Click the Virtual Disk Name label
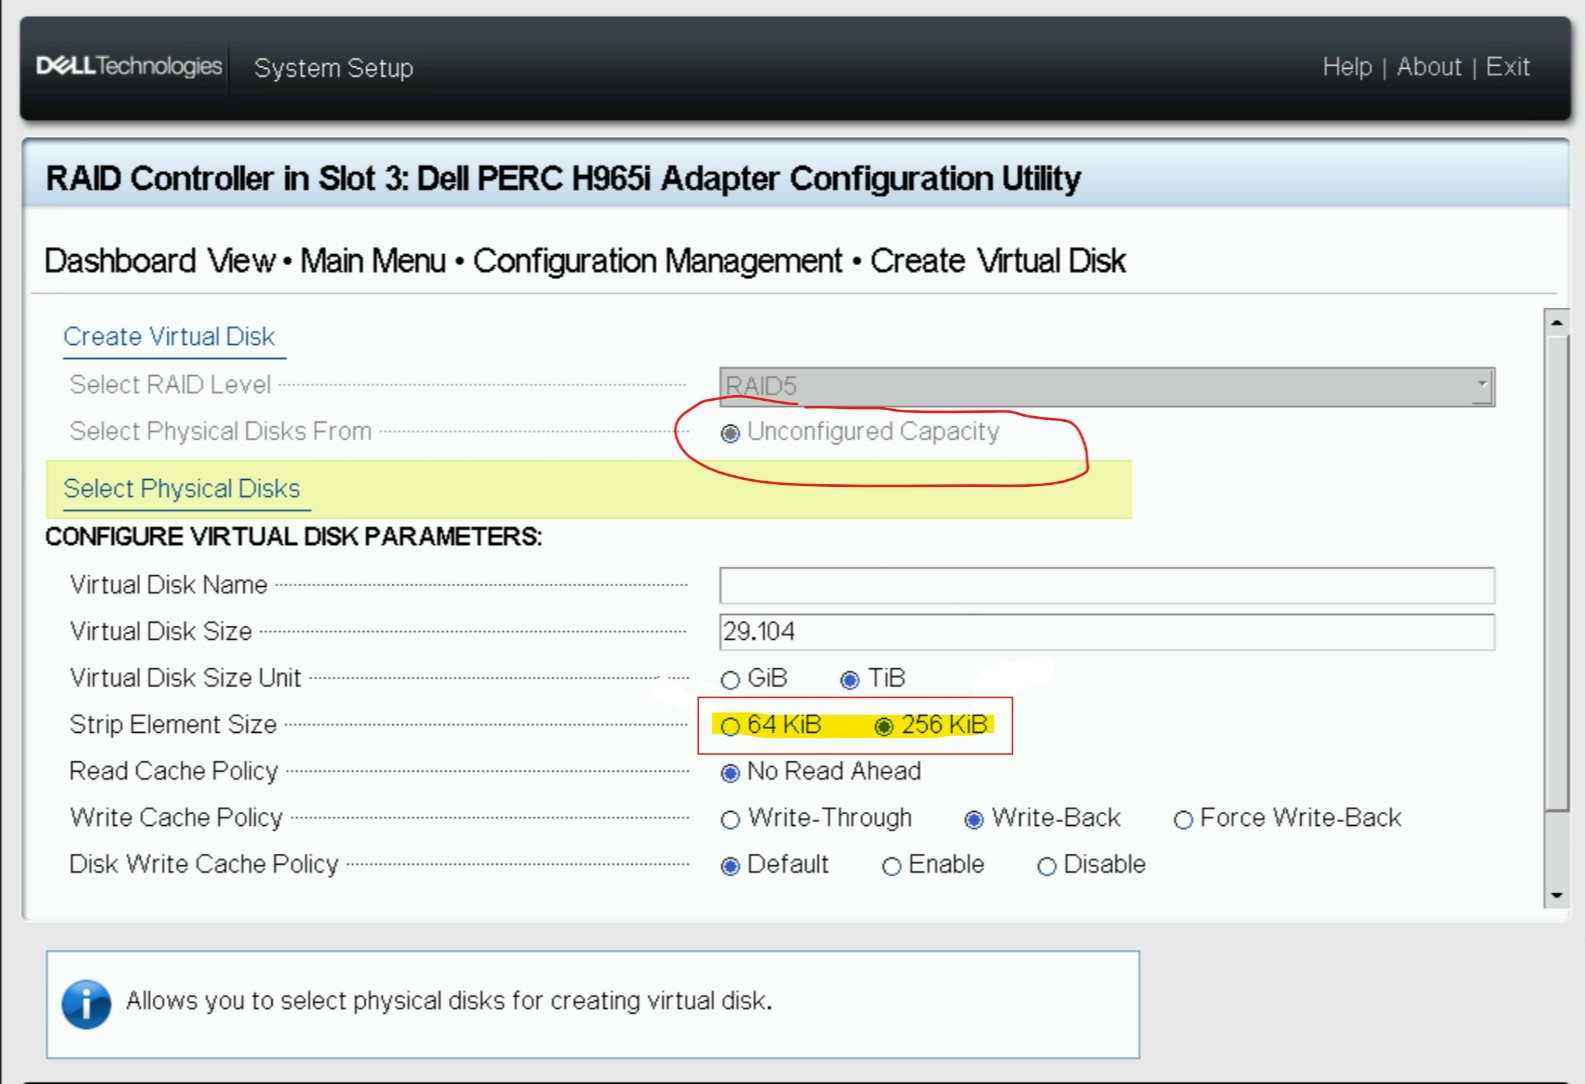1585x1084 pixels. (168, 585)
